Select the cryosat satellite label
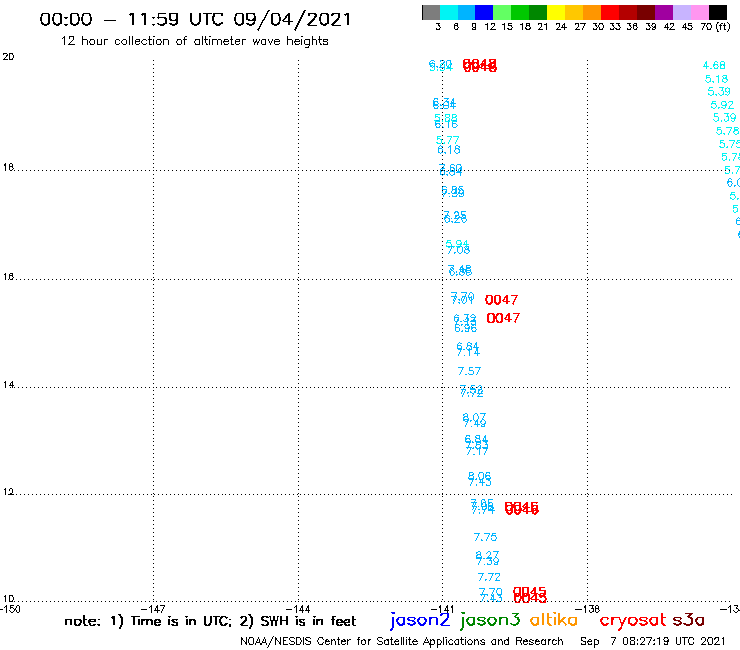The image size is (740, 650). coord(633,621)
